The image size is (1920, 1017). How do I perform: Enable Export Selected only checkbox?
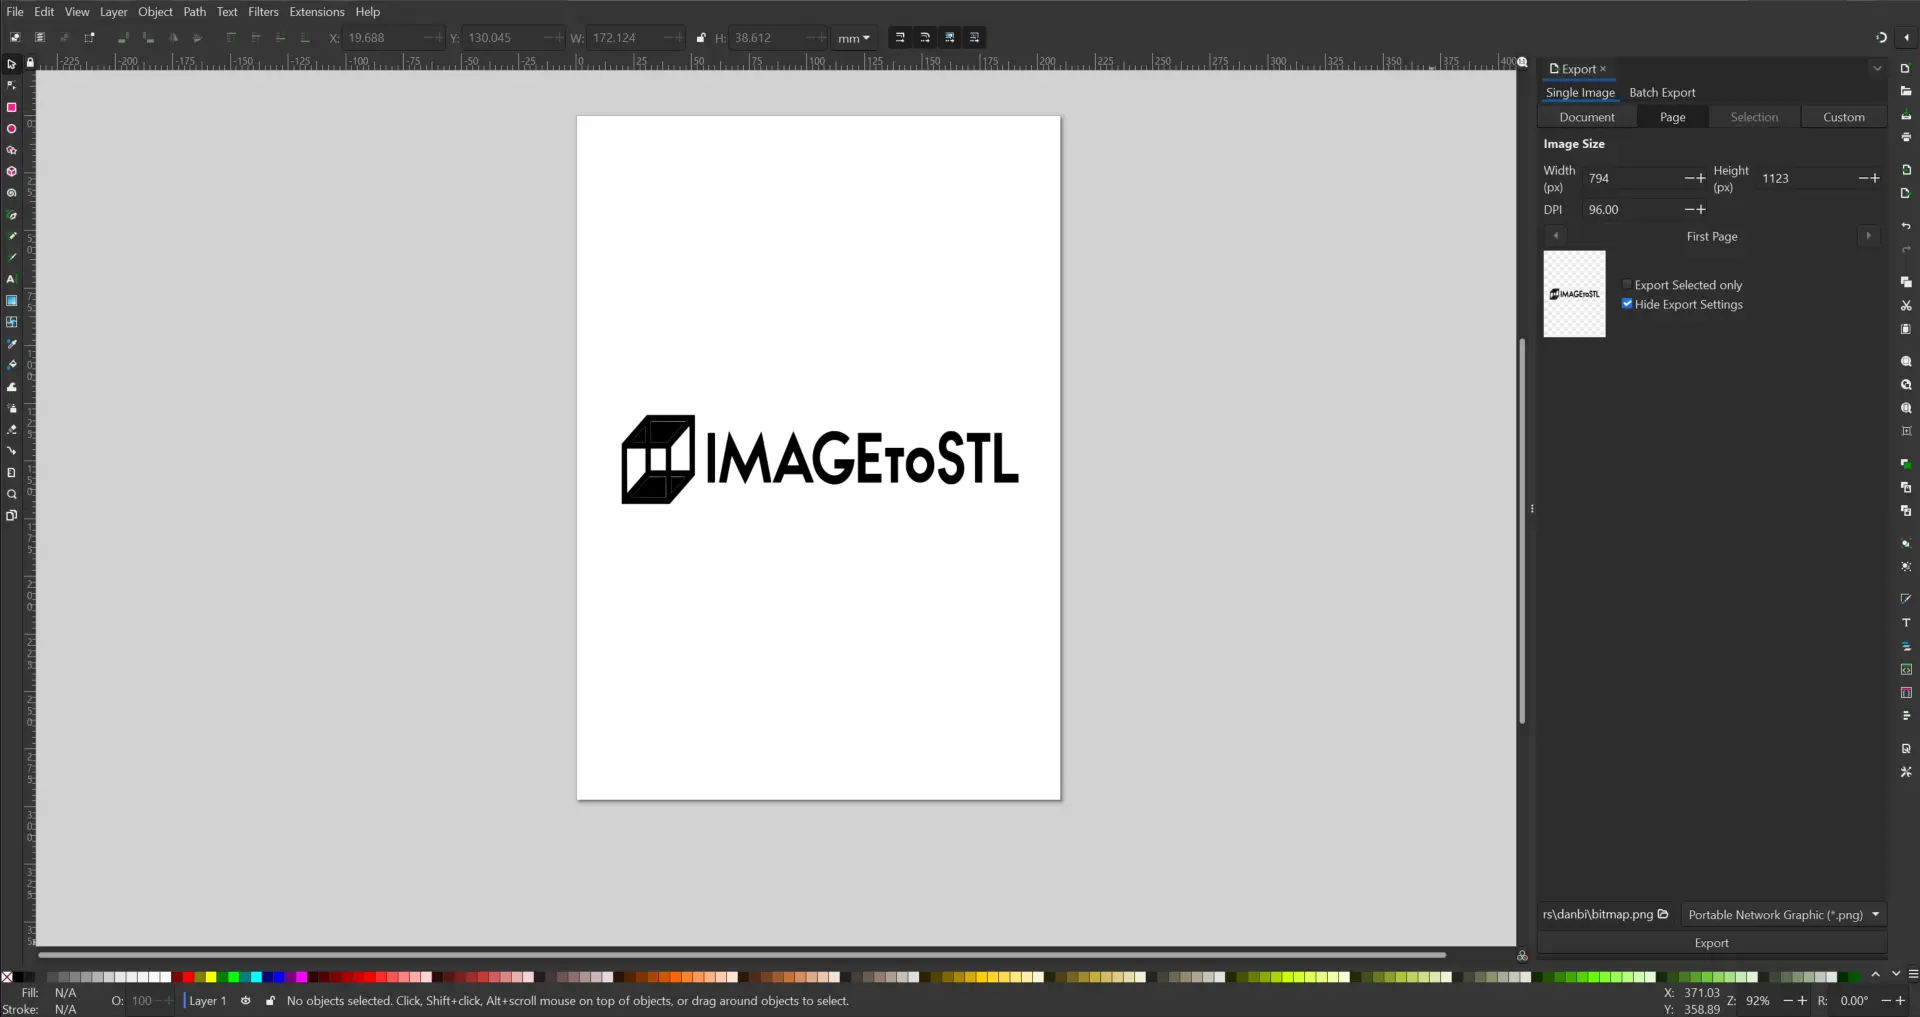tap(1627, 285)
